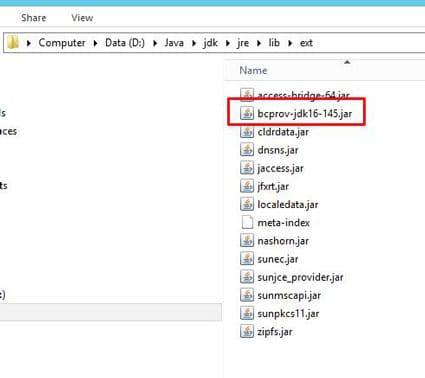Select the nashorn.jar file icon
The height and width of the screenshot is (378, 425).
click(247, 240)
